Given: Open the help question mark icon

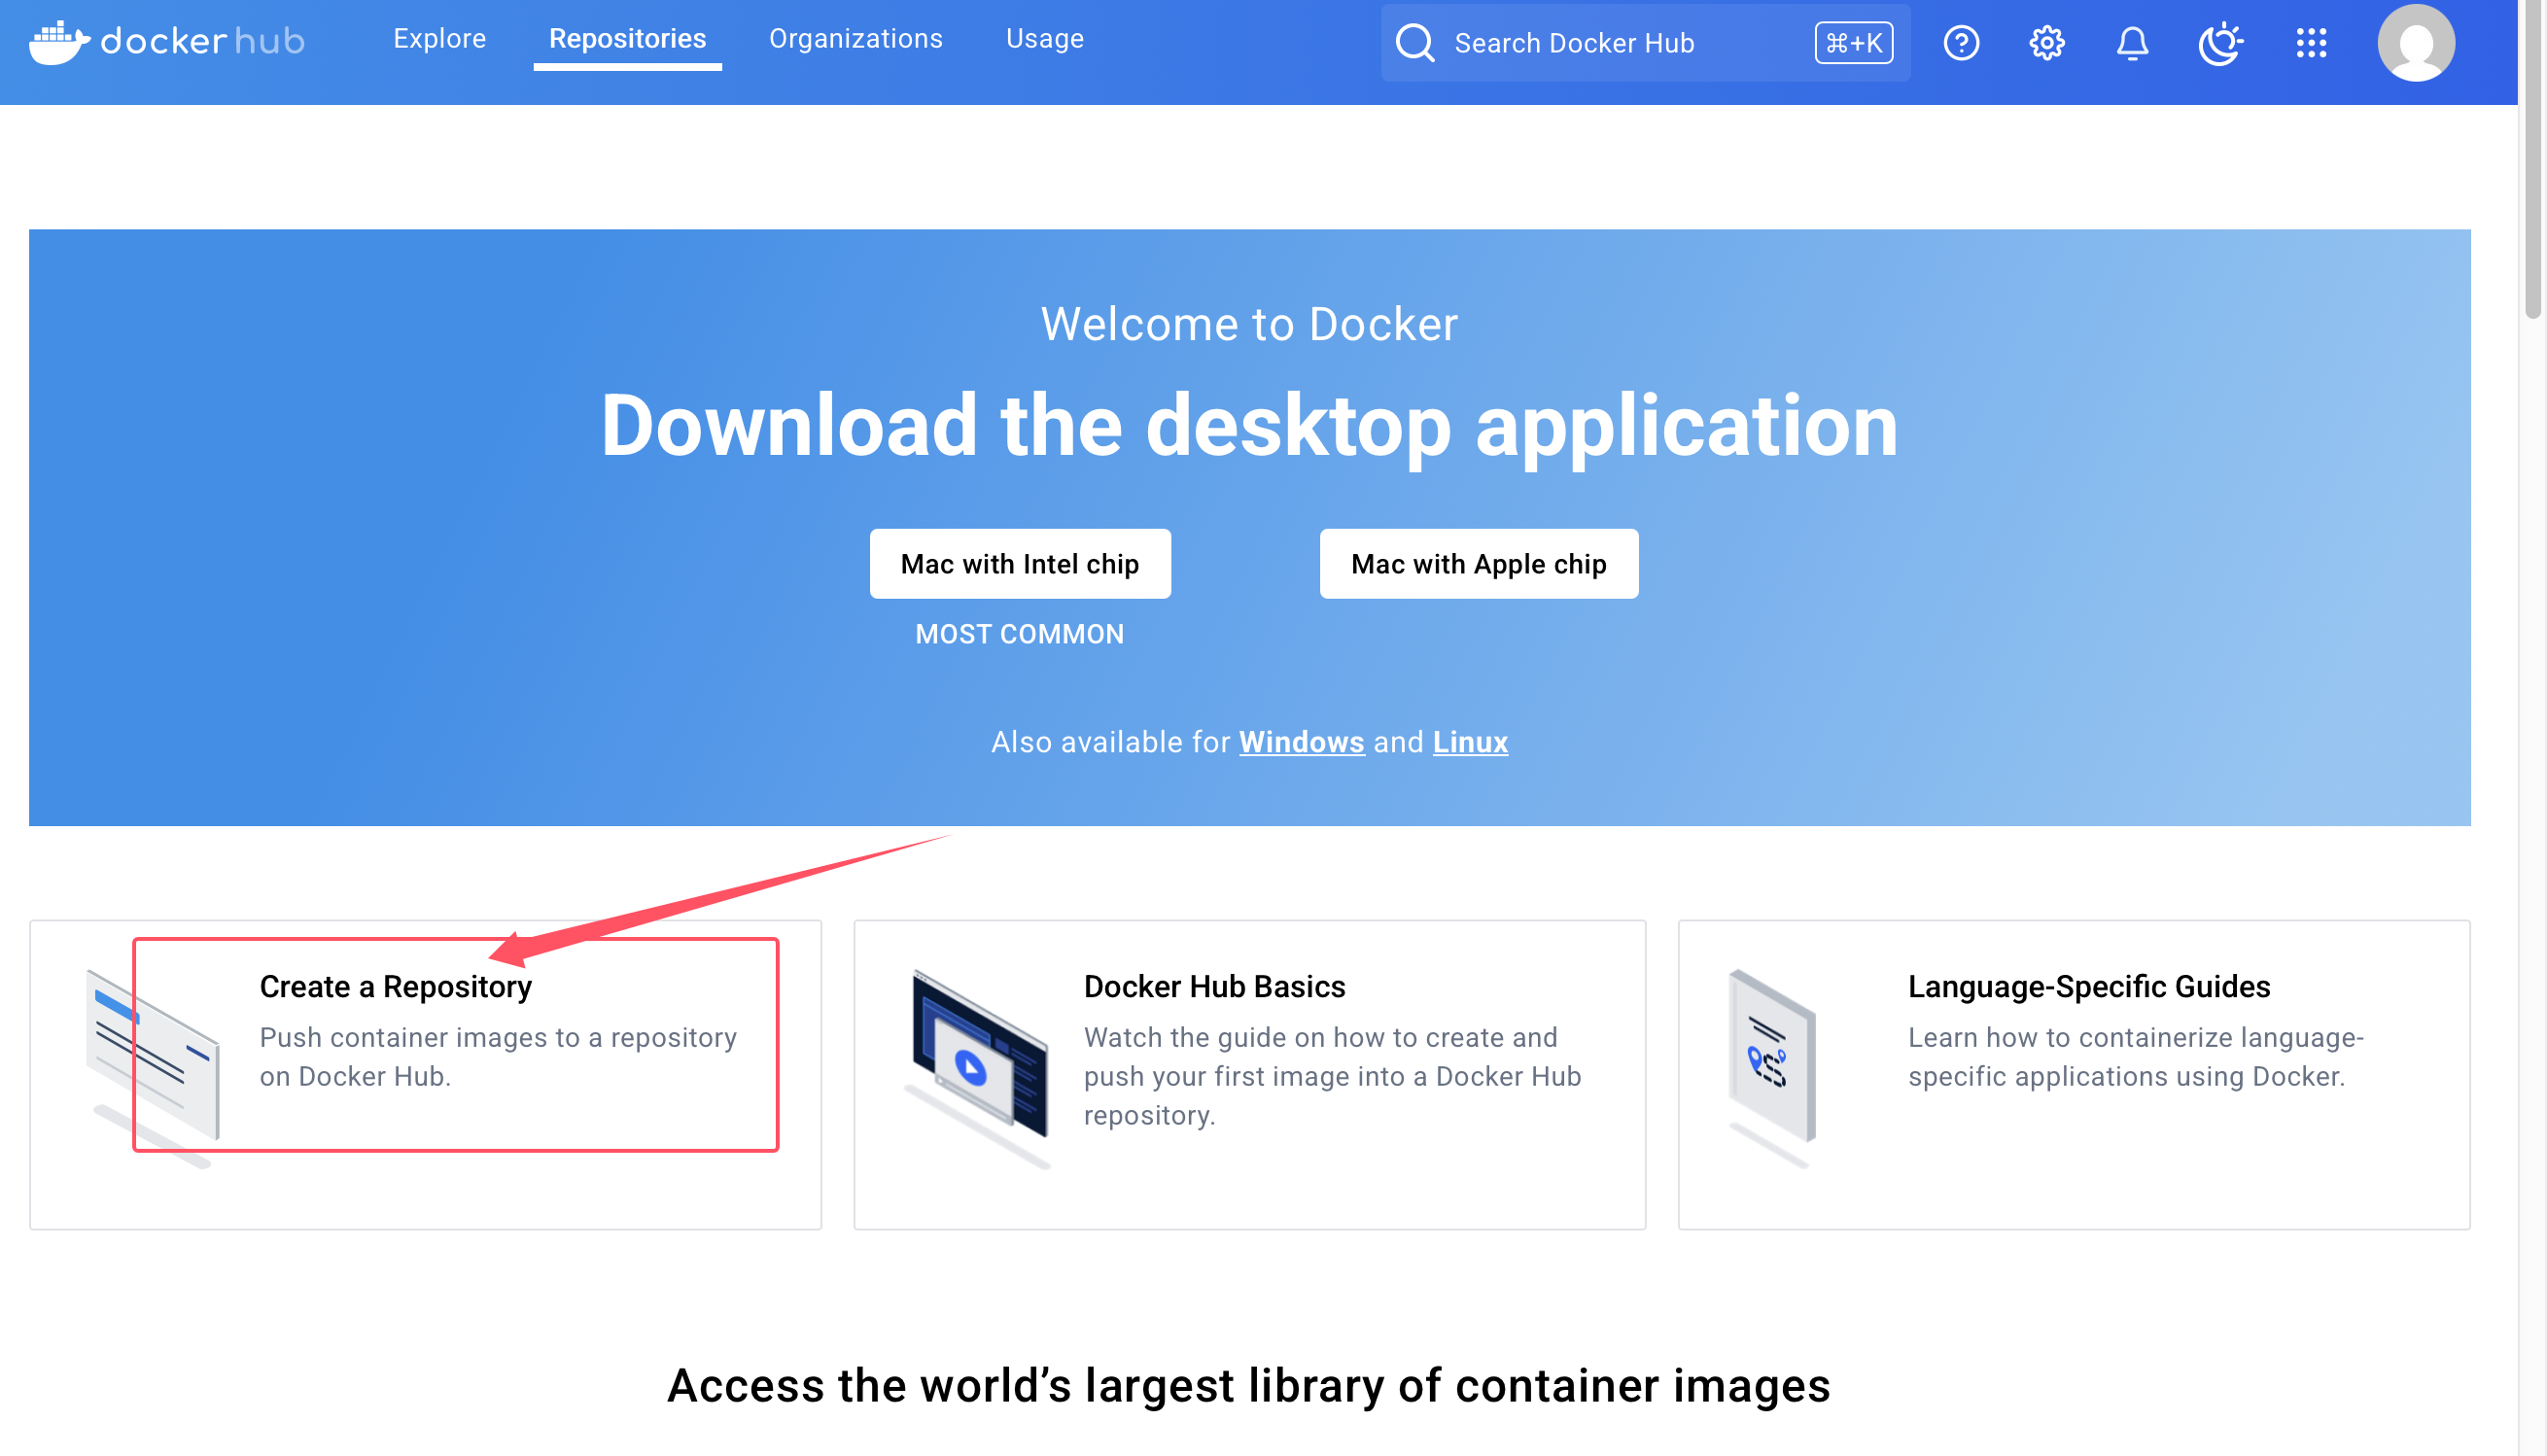Looking at the screenshot, I should point(1961,43).
